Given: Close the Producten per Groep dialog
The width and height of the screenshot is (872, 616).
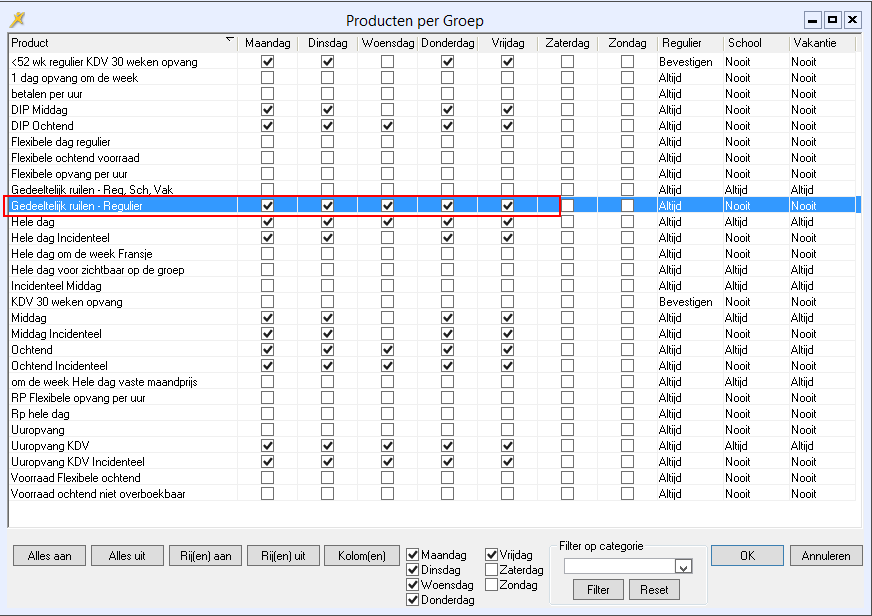Looking at the screenshot, I should 852,20.
